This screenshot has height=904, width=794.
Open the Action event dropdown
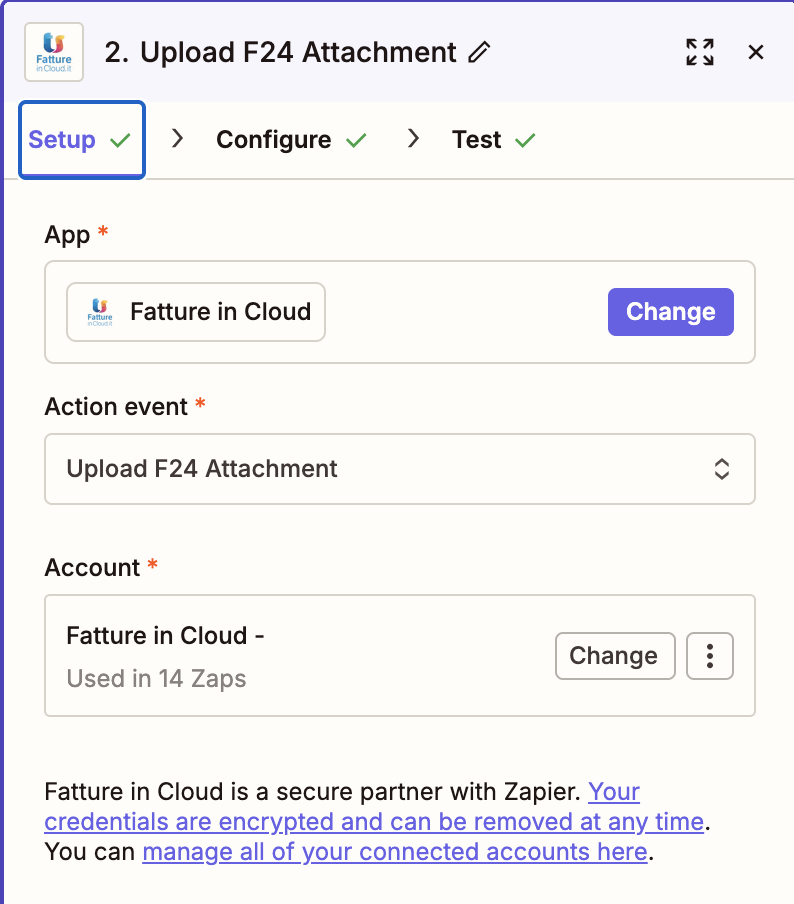point(400,468)
